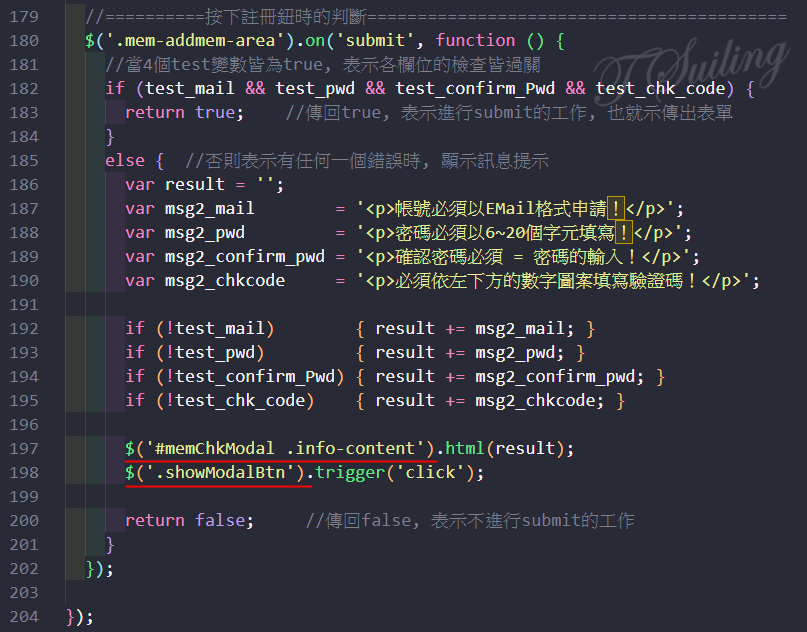
Task: Click the html method call on line 197
Action: point(465,449)
